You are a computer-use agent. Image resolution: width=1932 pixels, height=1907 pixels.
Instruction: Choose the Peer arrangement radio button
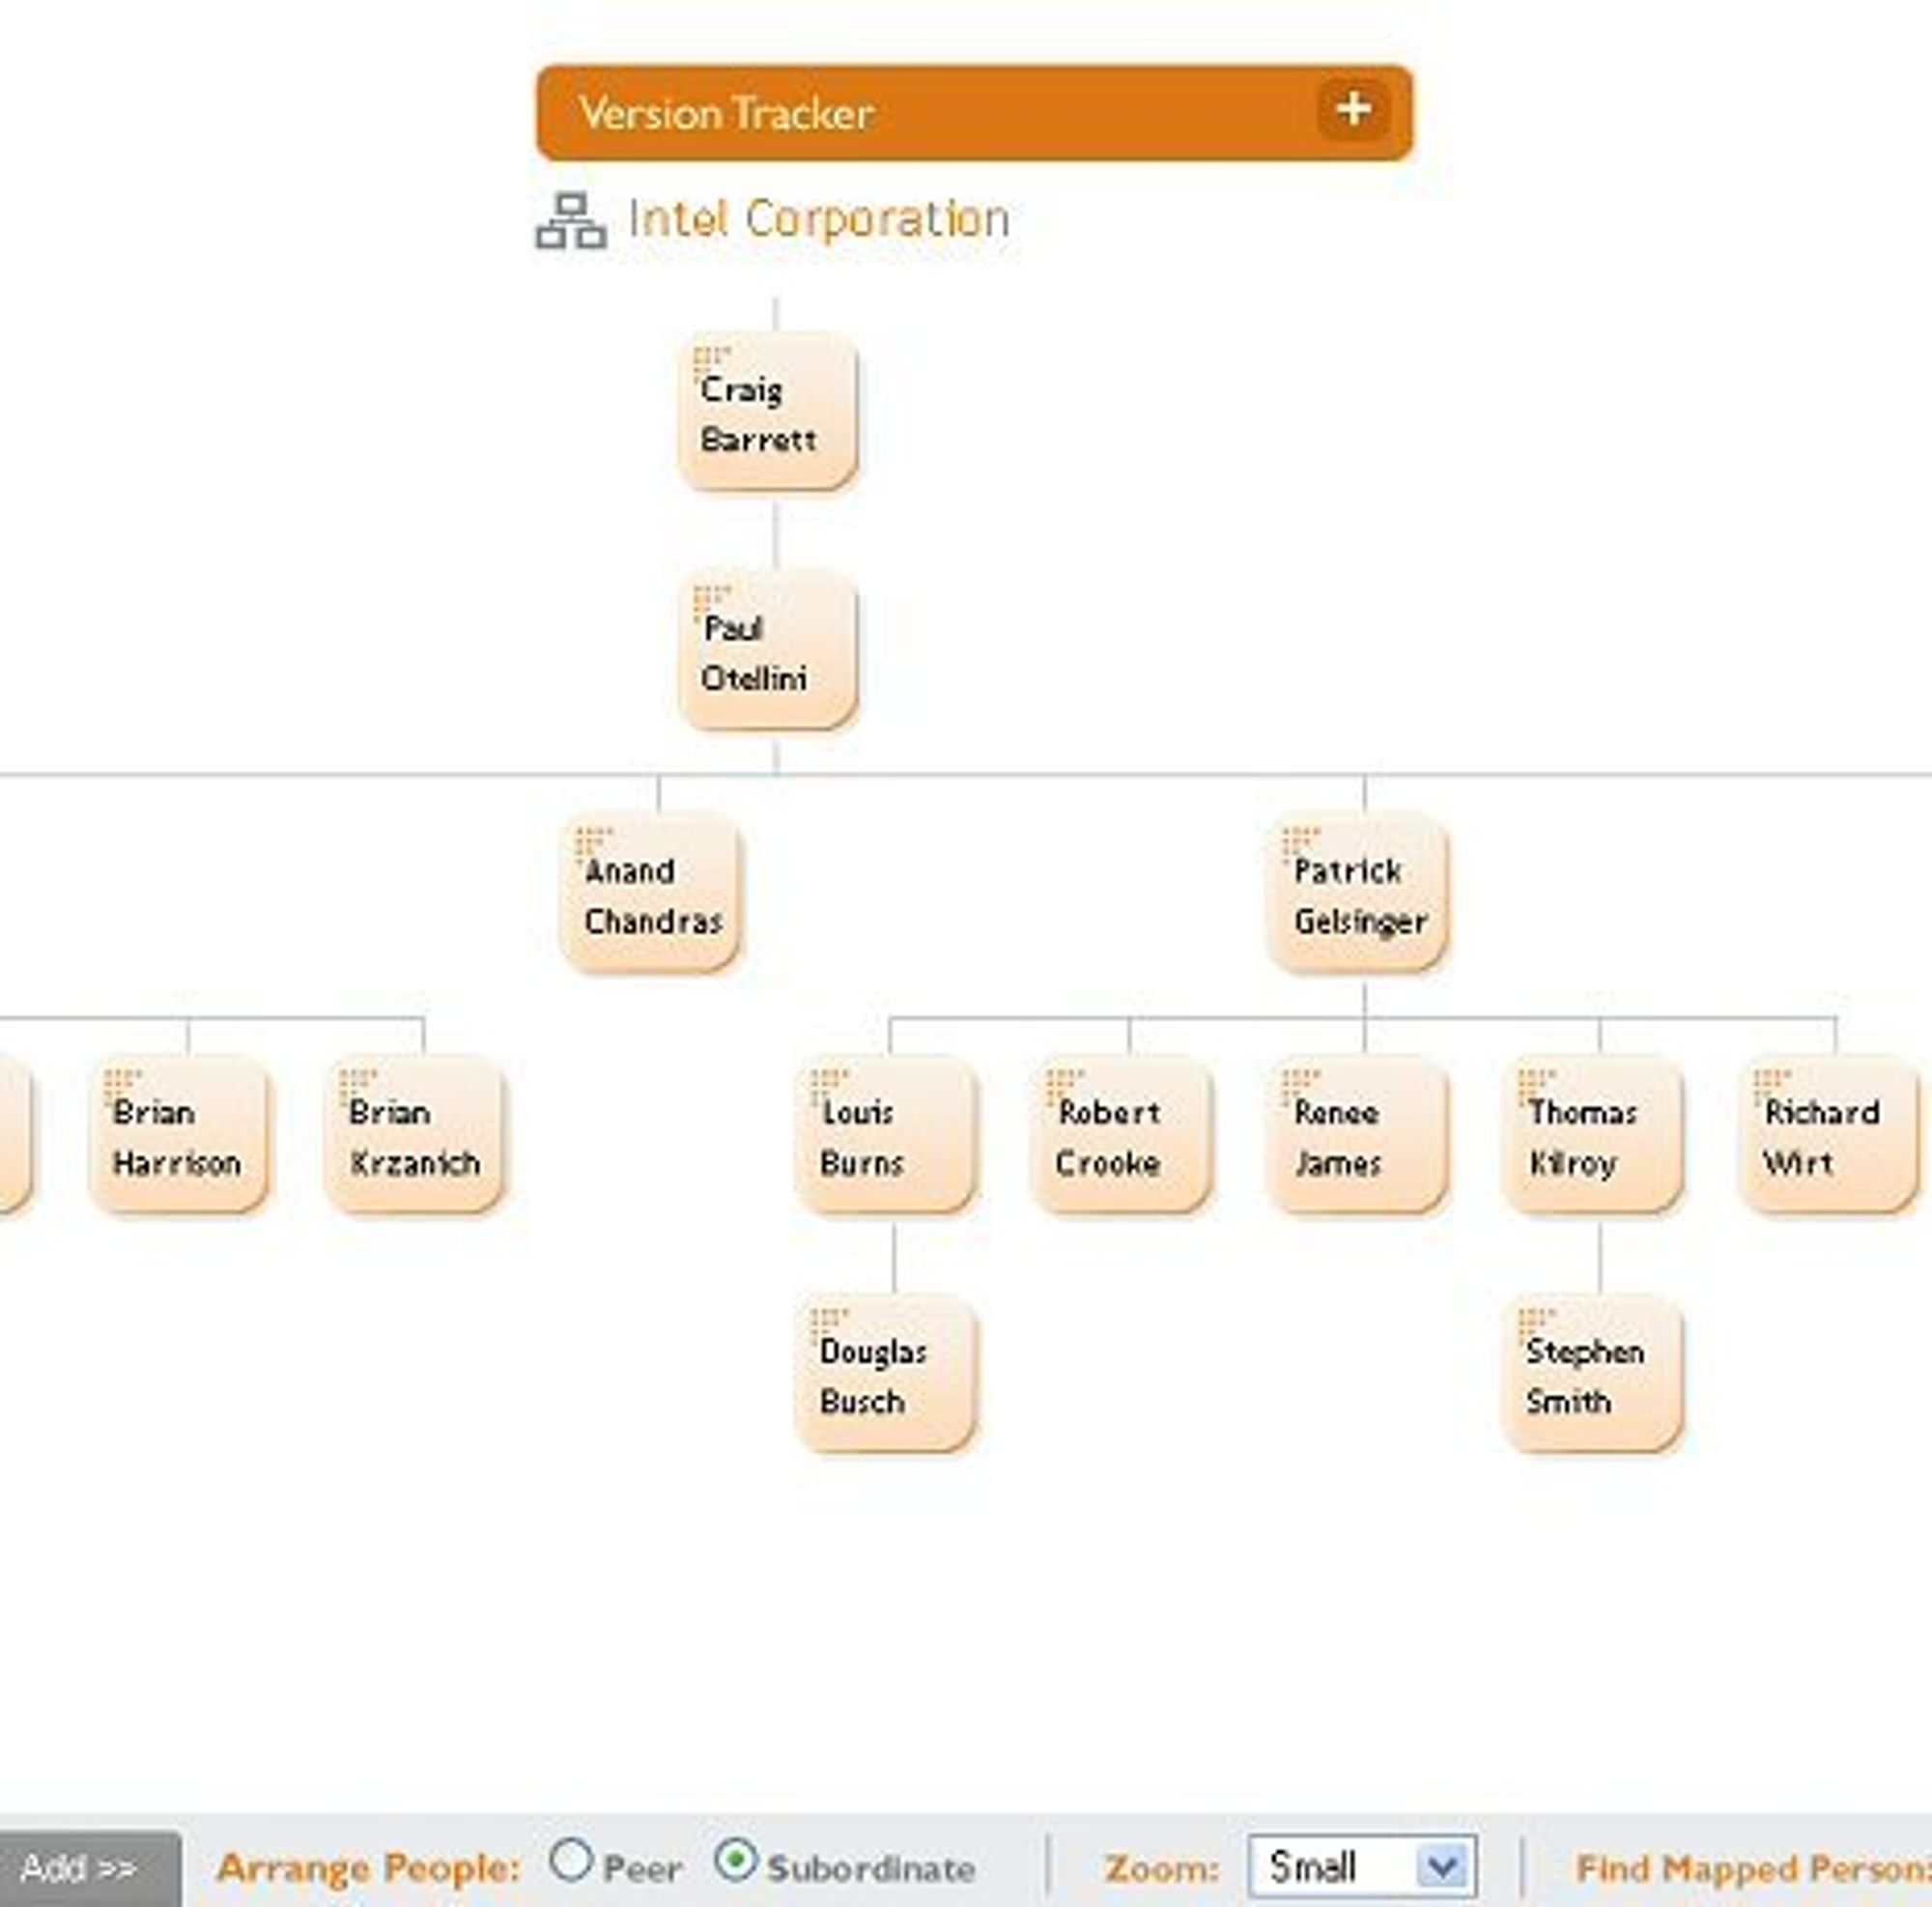571,1861
